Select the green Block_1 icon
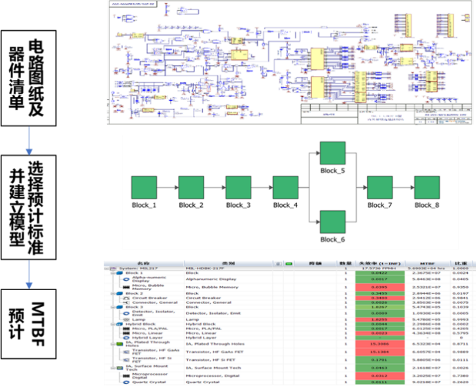476x386 pixels. 144,188
